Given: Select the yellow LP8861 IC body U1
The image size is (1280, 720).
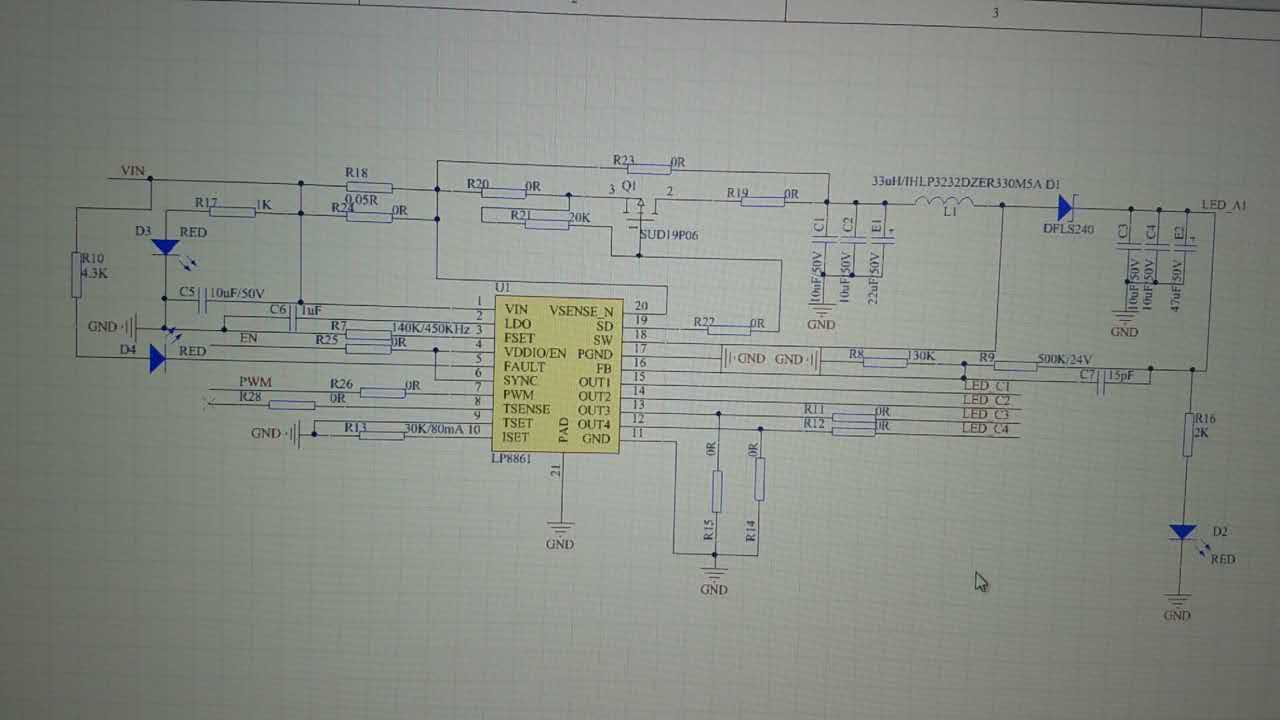Looking at the screenshot, I should point(558,373).
